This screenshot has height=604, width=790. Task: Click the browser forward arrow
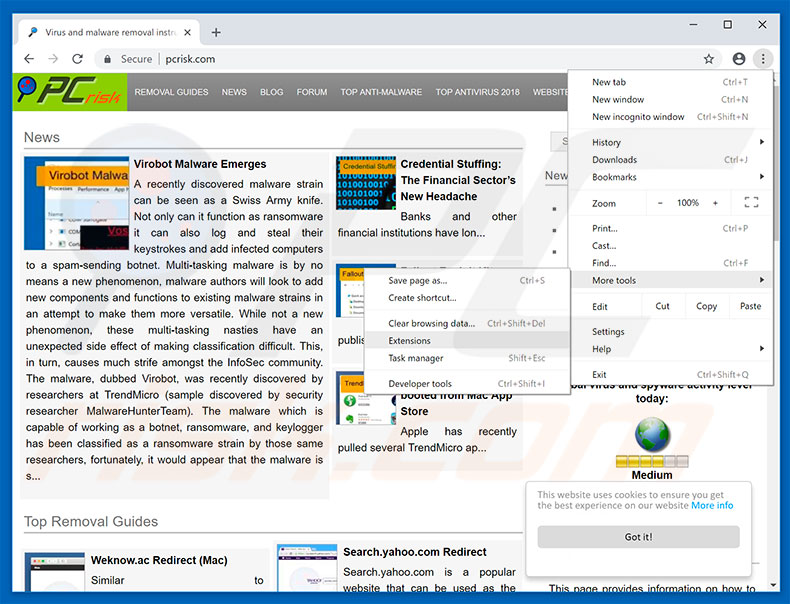pyautogui.click(x=53, y=59)
